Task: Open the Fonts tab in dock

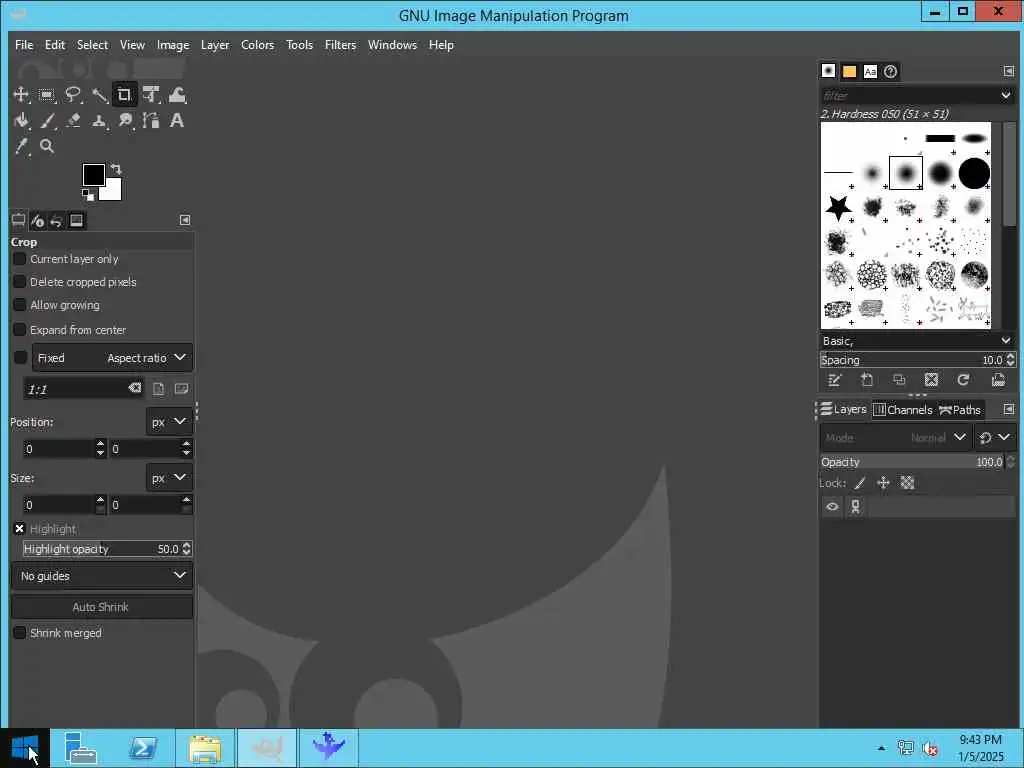Action: pyautogui.click(x=870, y=71)
